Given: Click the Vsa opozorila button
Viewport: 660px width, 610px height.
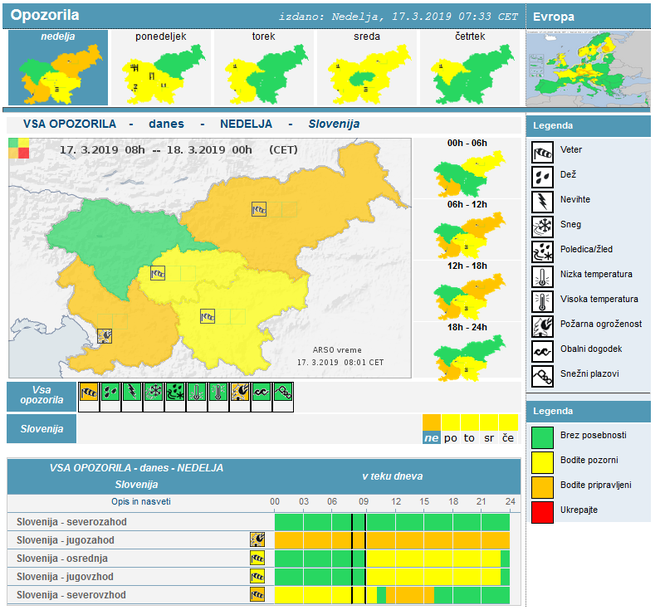Looking at the screenshot, I should (x=42, y=397).
